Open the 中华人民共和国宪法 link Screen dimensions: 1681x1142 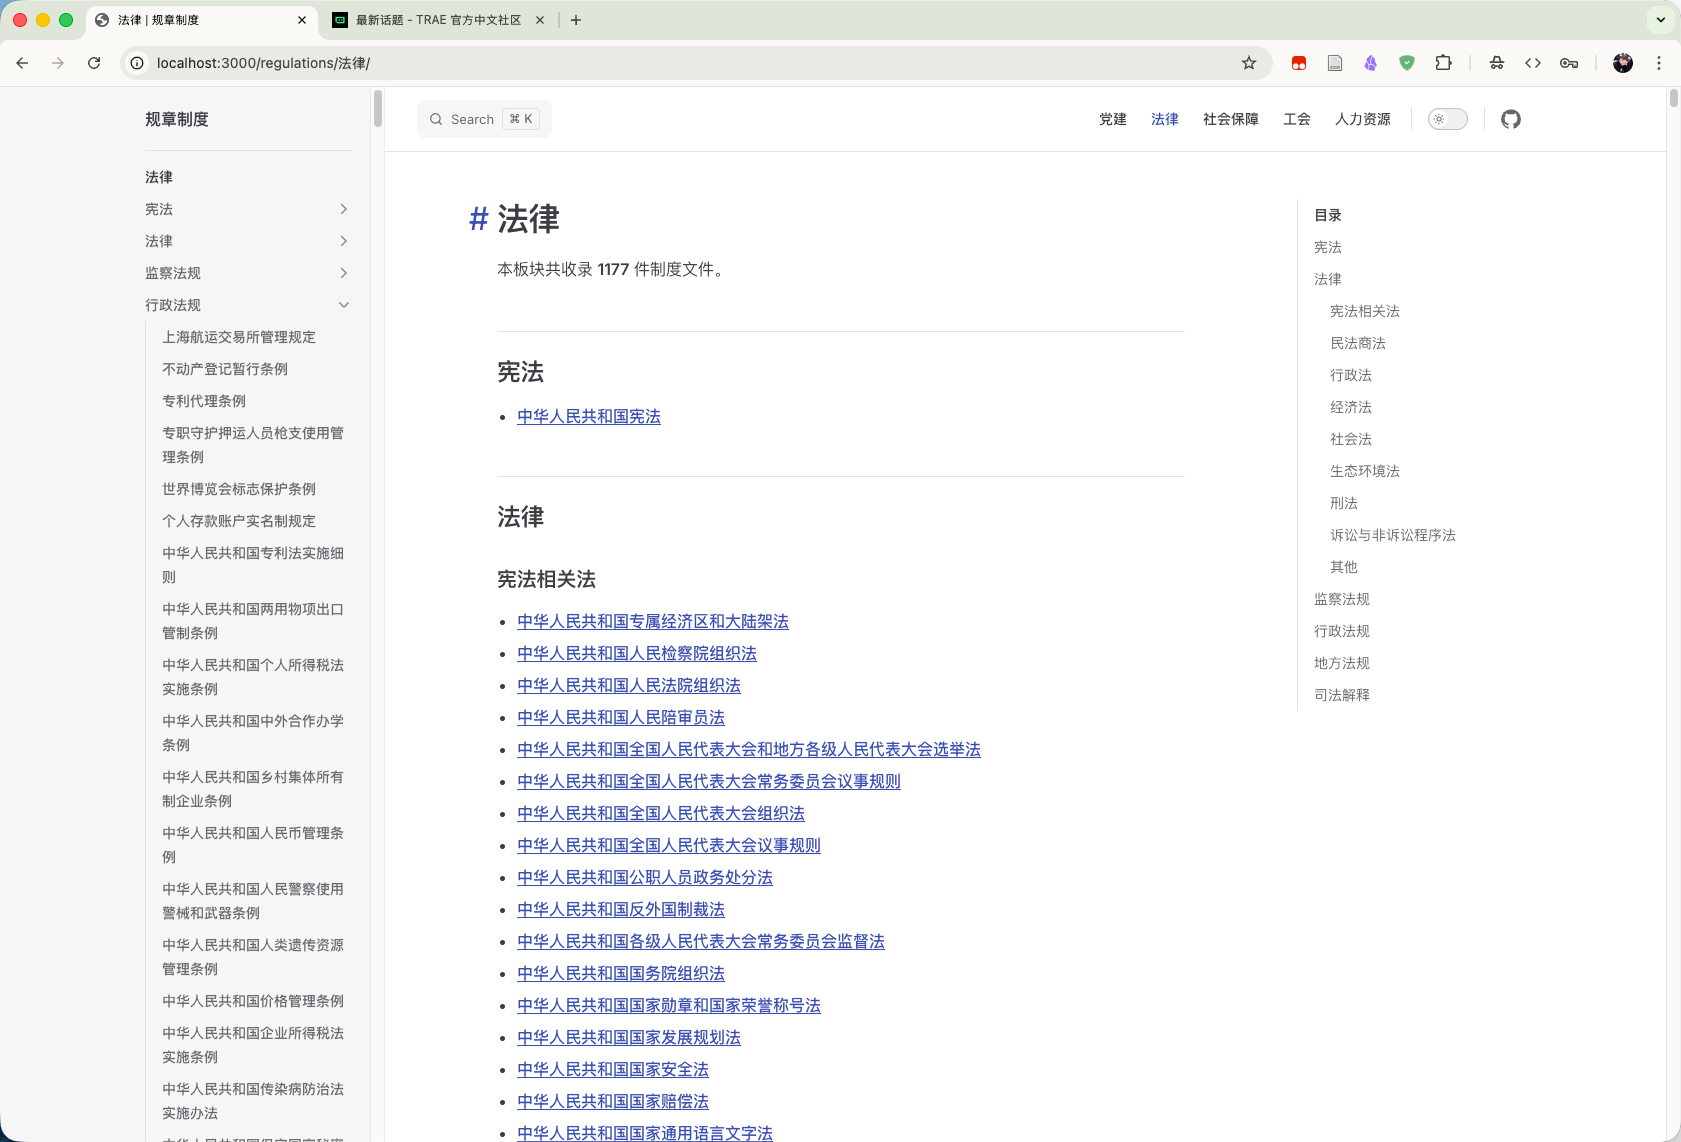[588, 417]
